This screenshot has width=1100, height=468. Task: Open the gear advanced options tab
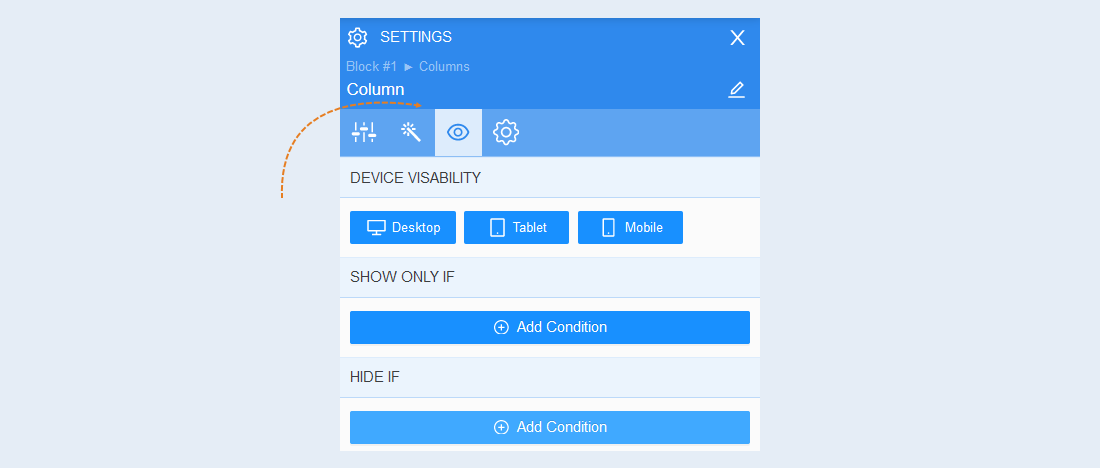click(x=506, y=132)
